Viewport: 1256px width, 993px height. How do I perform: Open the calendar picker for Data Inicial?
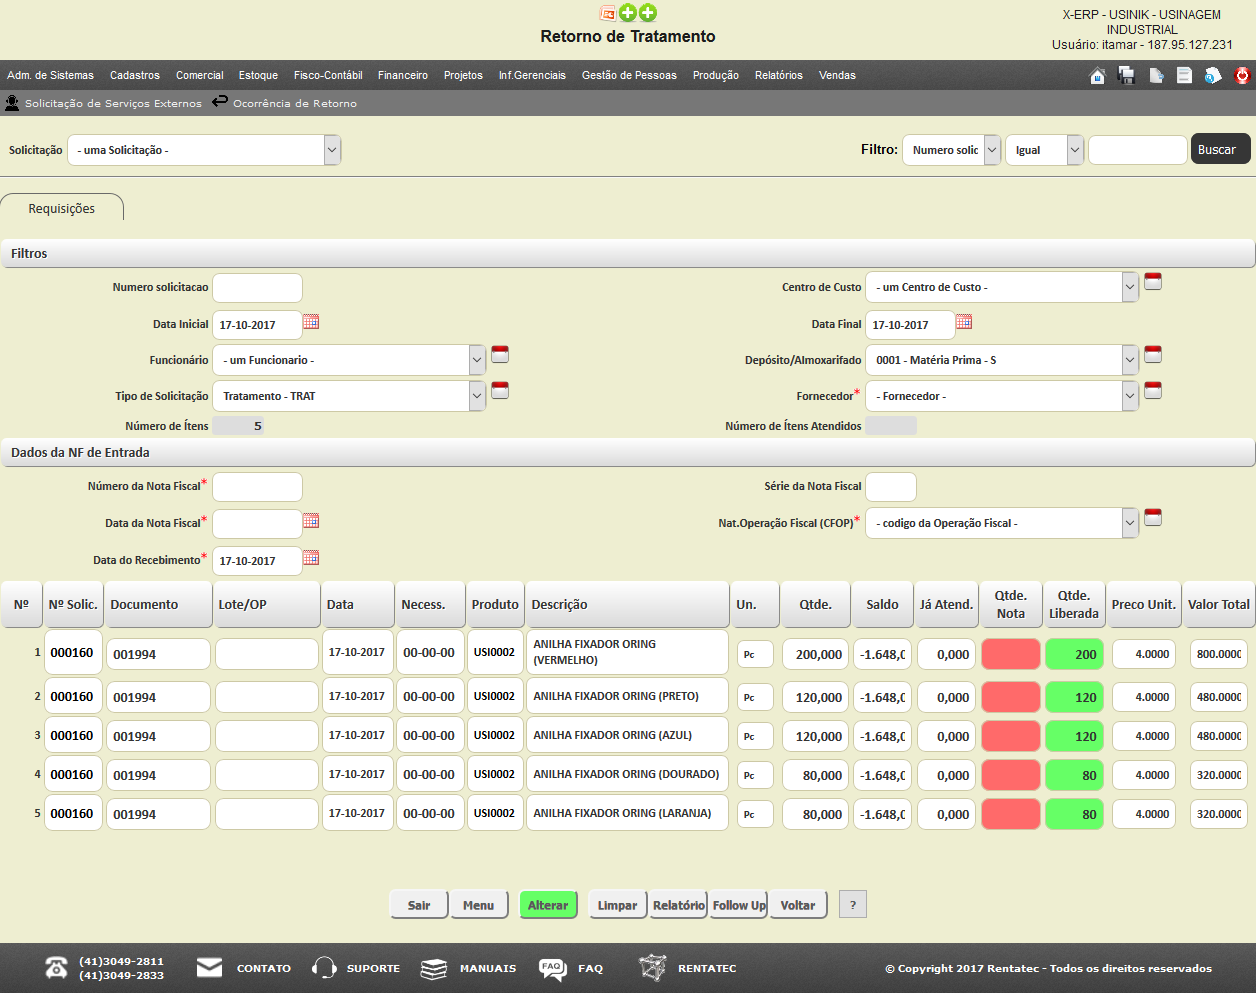pos(311,322)
